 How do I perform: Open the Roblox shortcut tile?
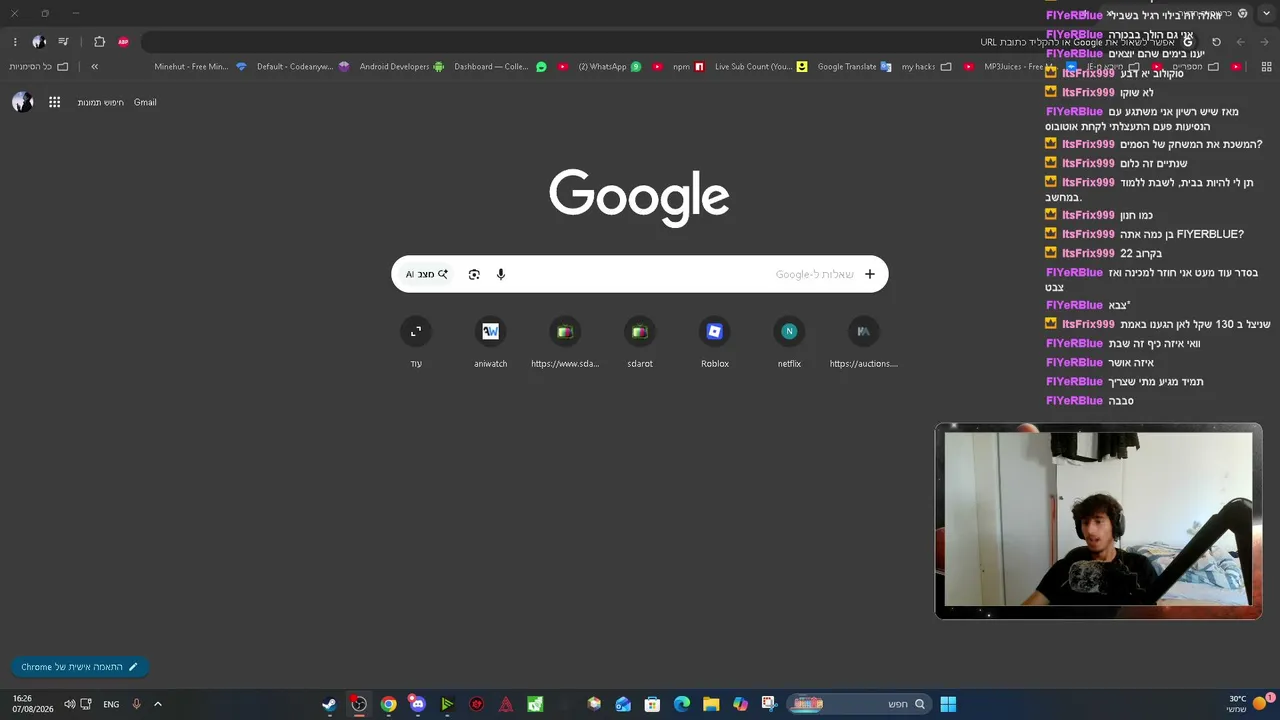pyautogui.click(x=715, y=342)
